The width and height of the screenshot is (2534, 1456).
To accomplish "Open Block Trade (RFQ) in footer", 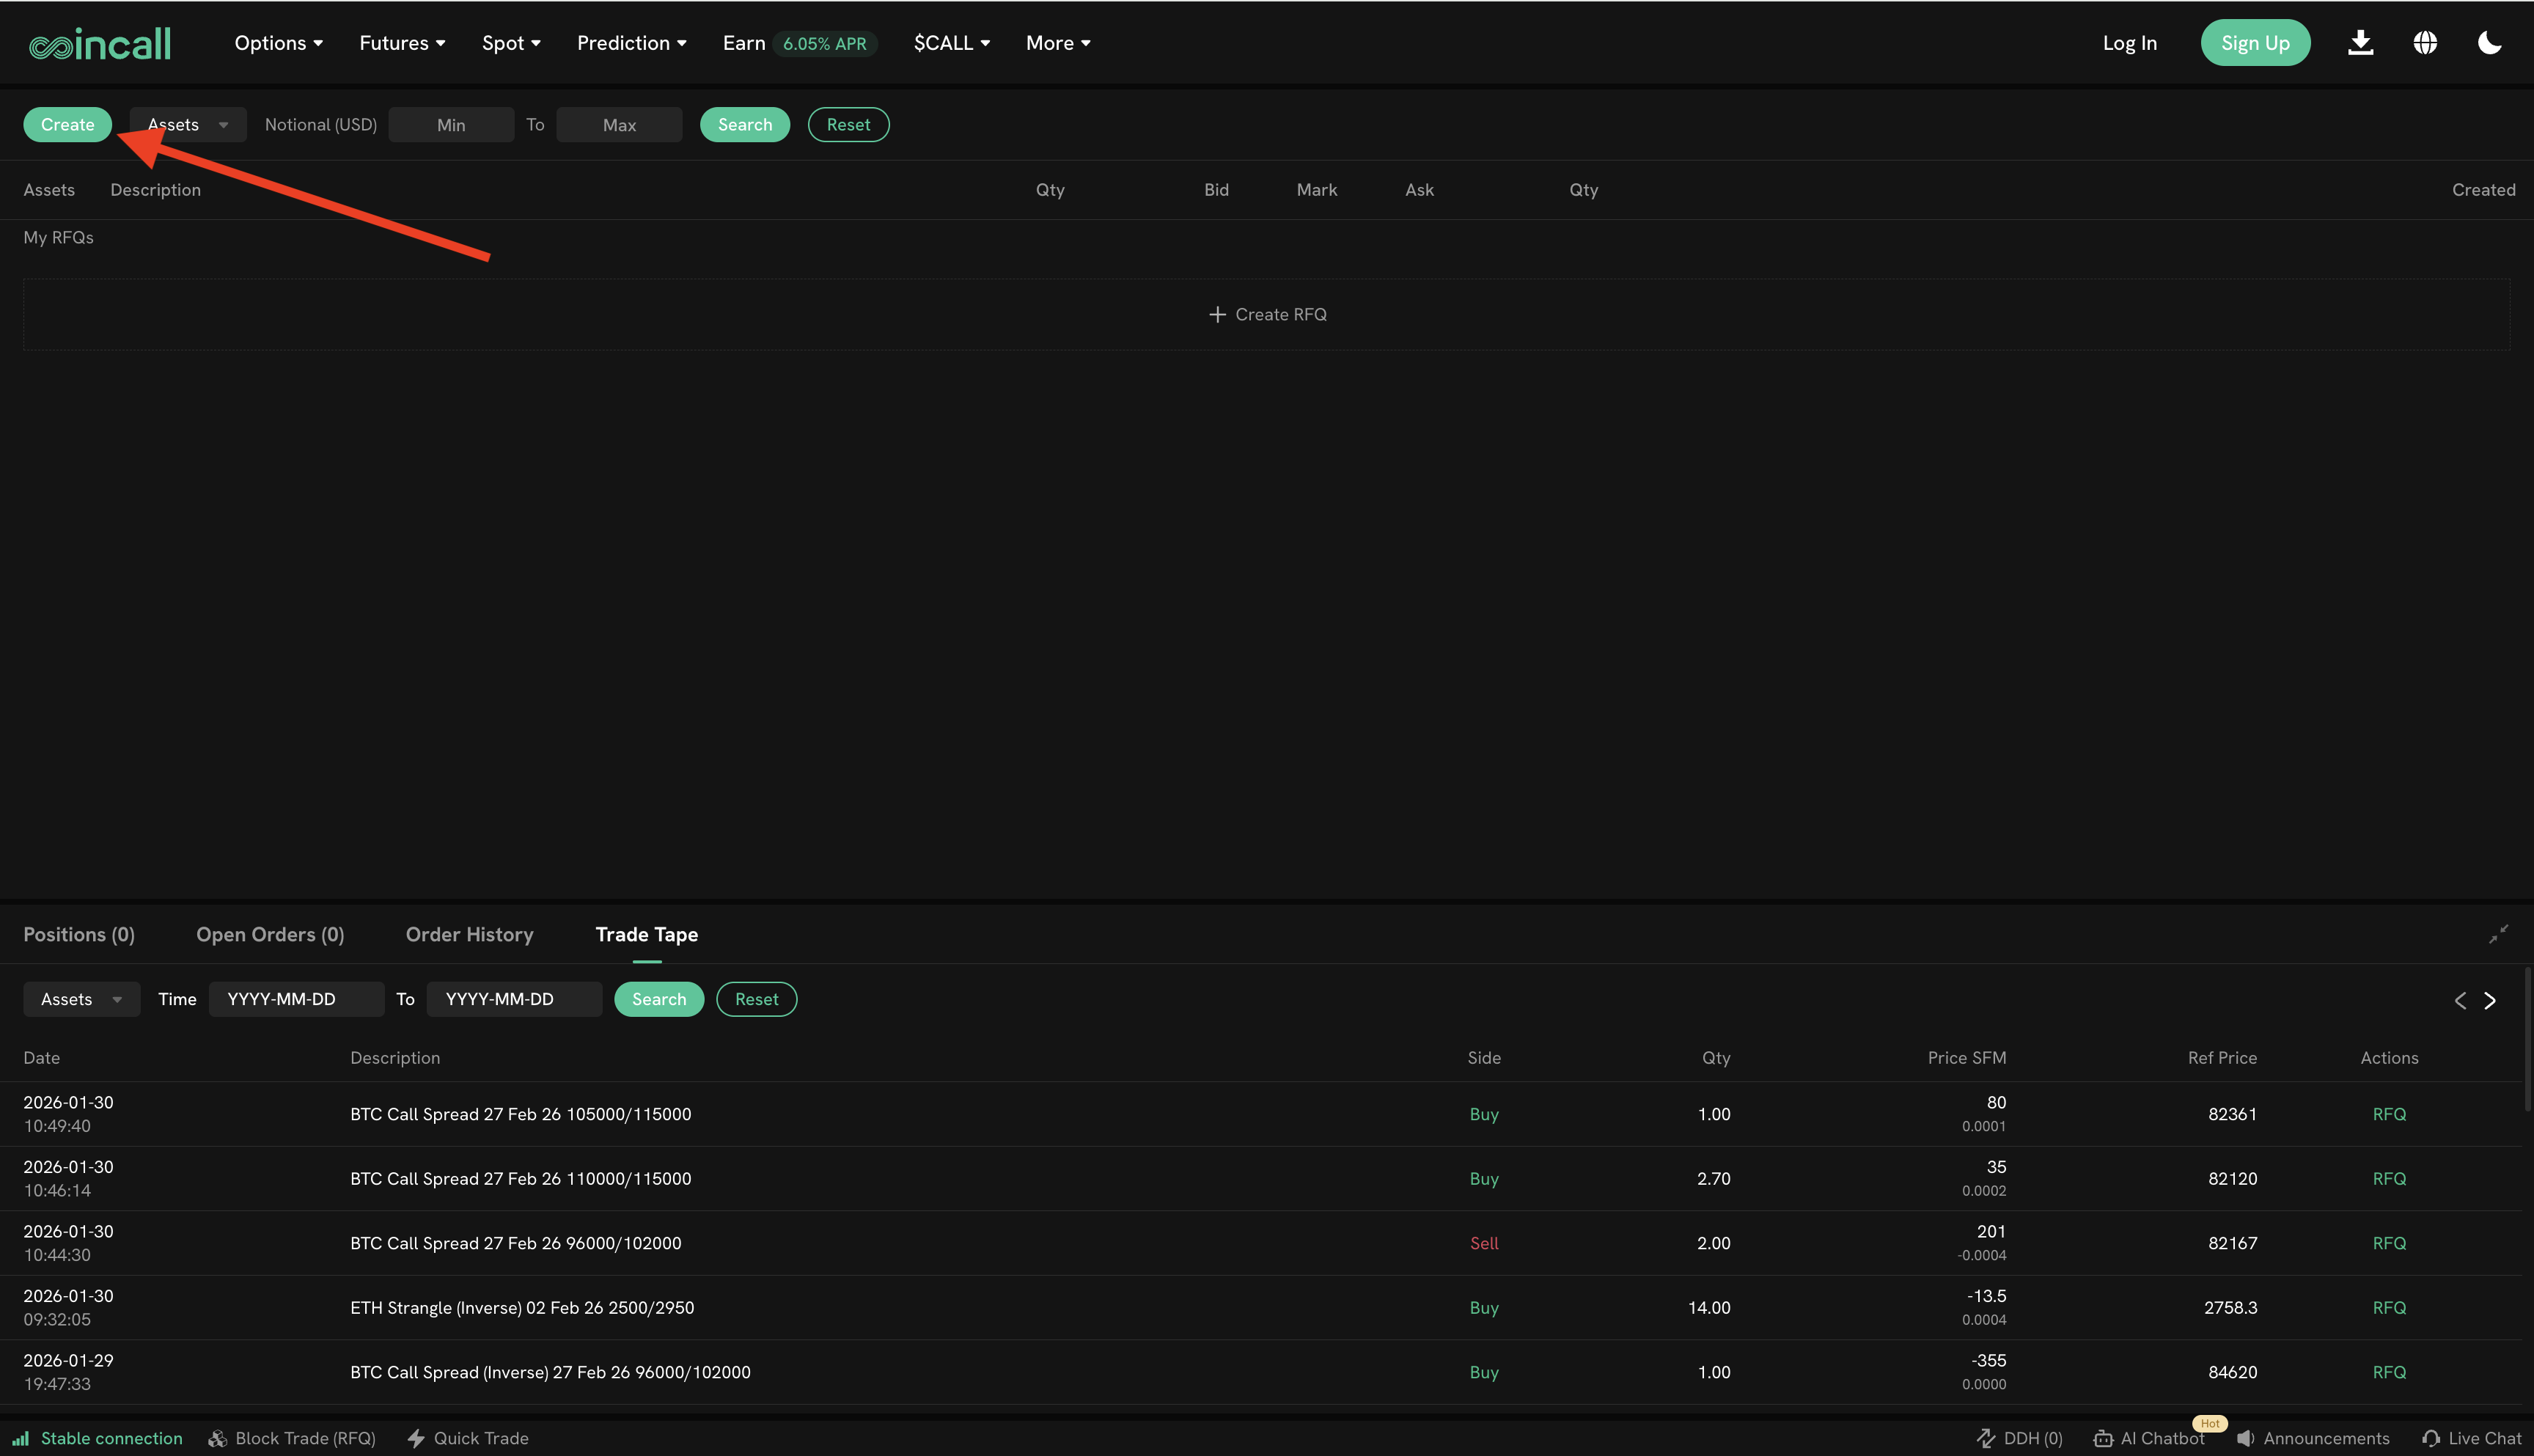I will point(292,1438).
